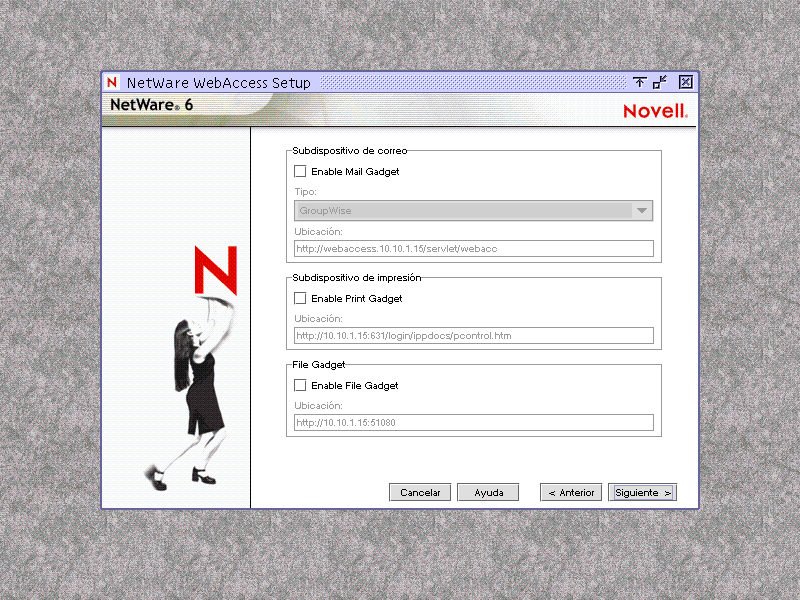Open help with the Ayuda button
This screenshot has height=600, width=800.
[x=488, y=492]
